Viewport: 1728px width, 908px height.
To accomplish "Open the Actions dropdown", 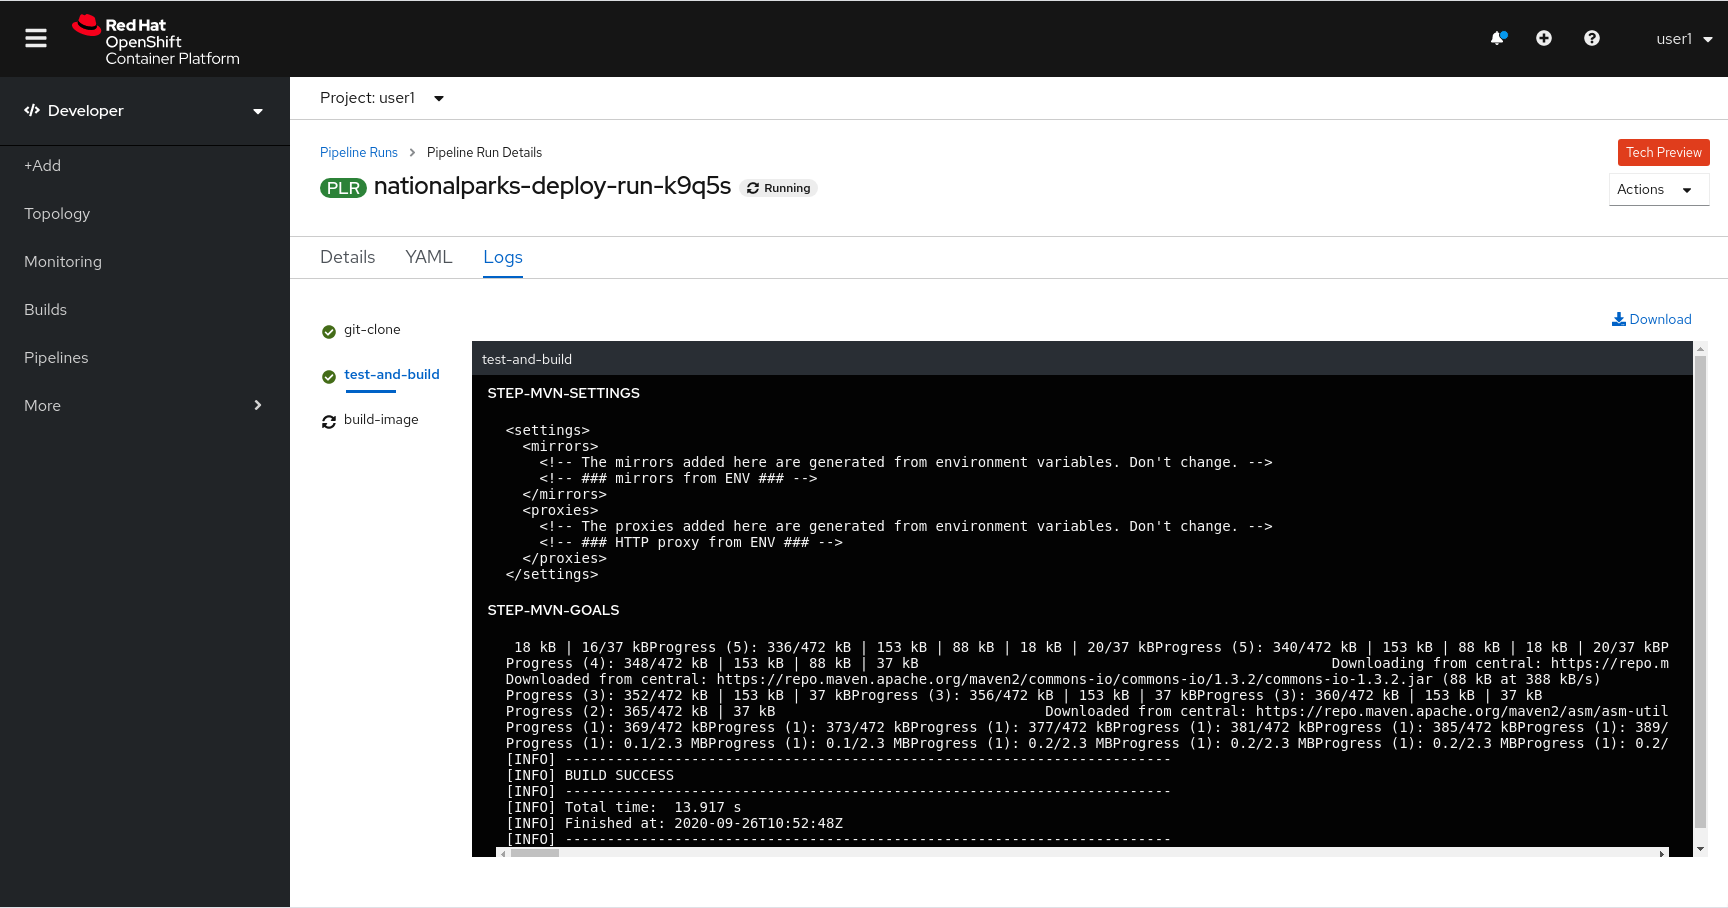I will 1658,189.
